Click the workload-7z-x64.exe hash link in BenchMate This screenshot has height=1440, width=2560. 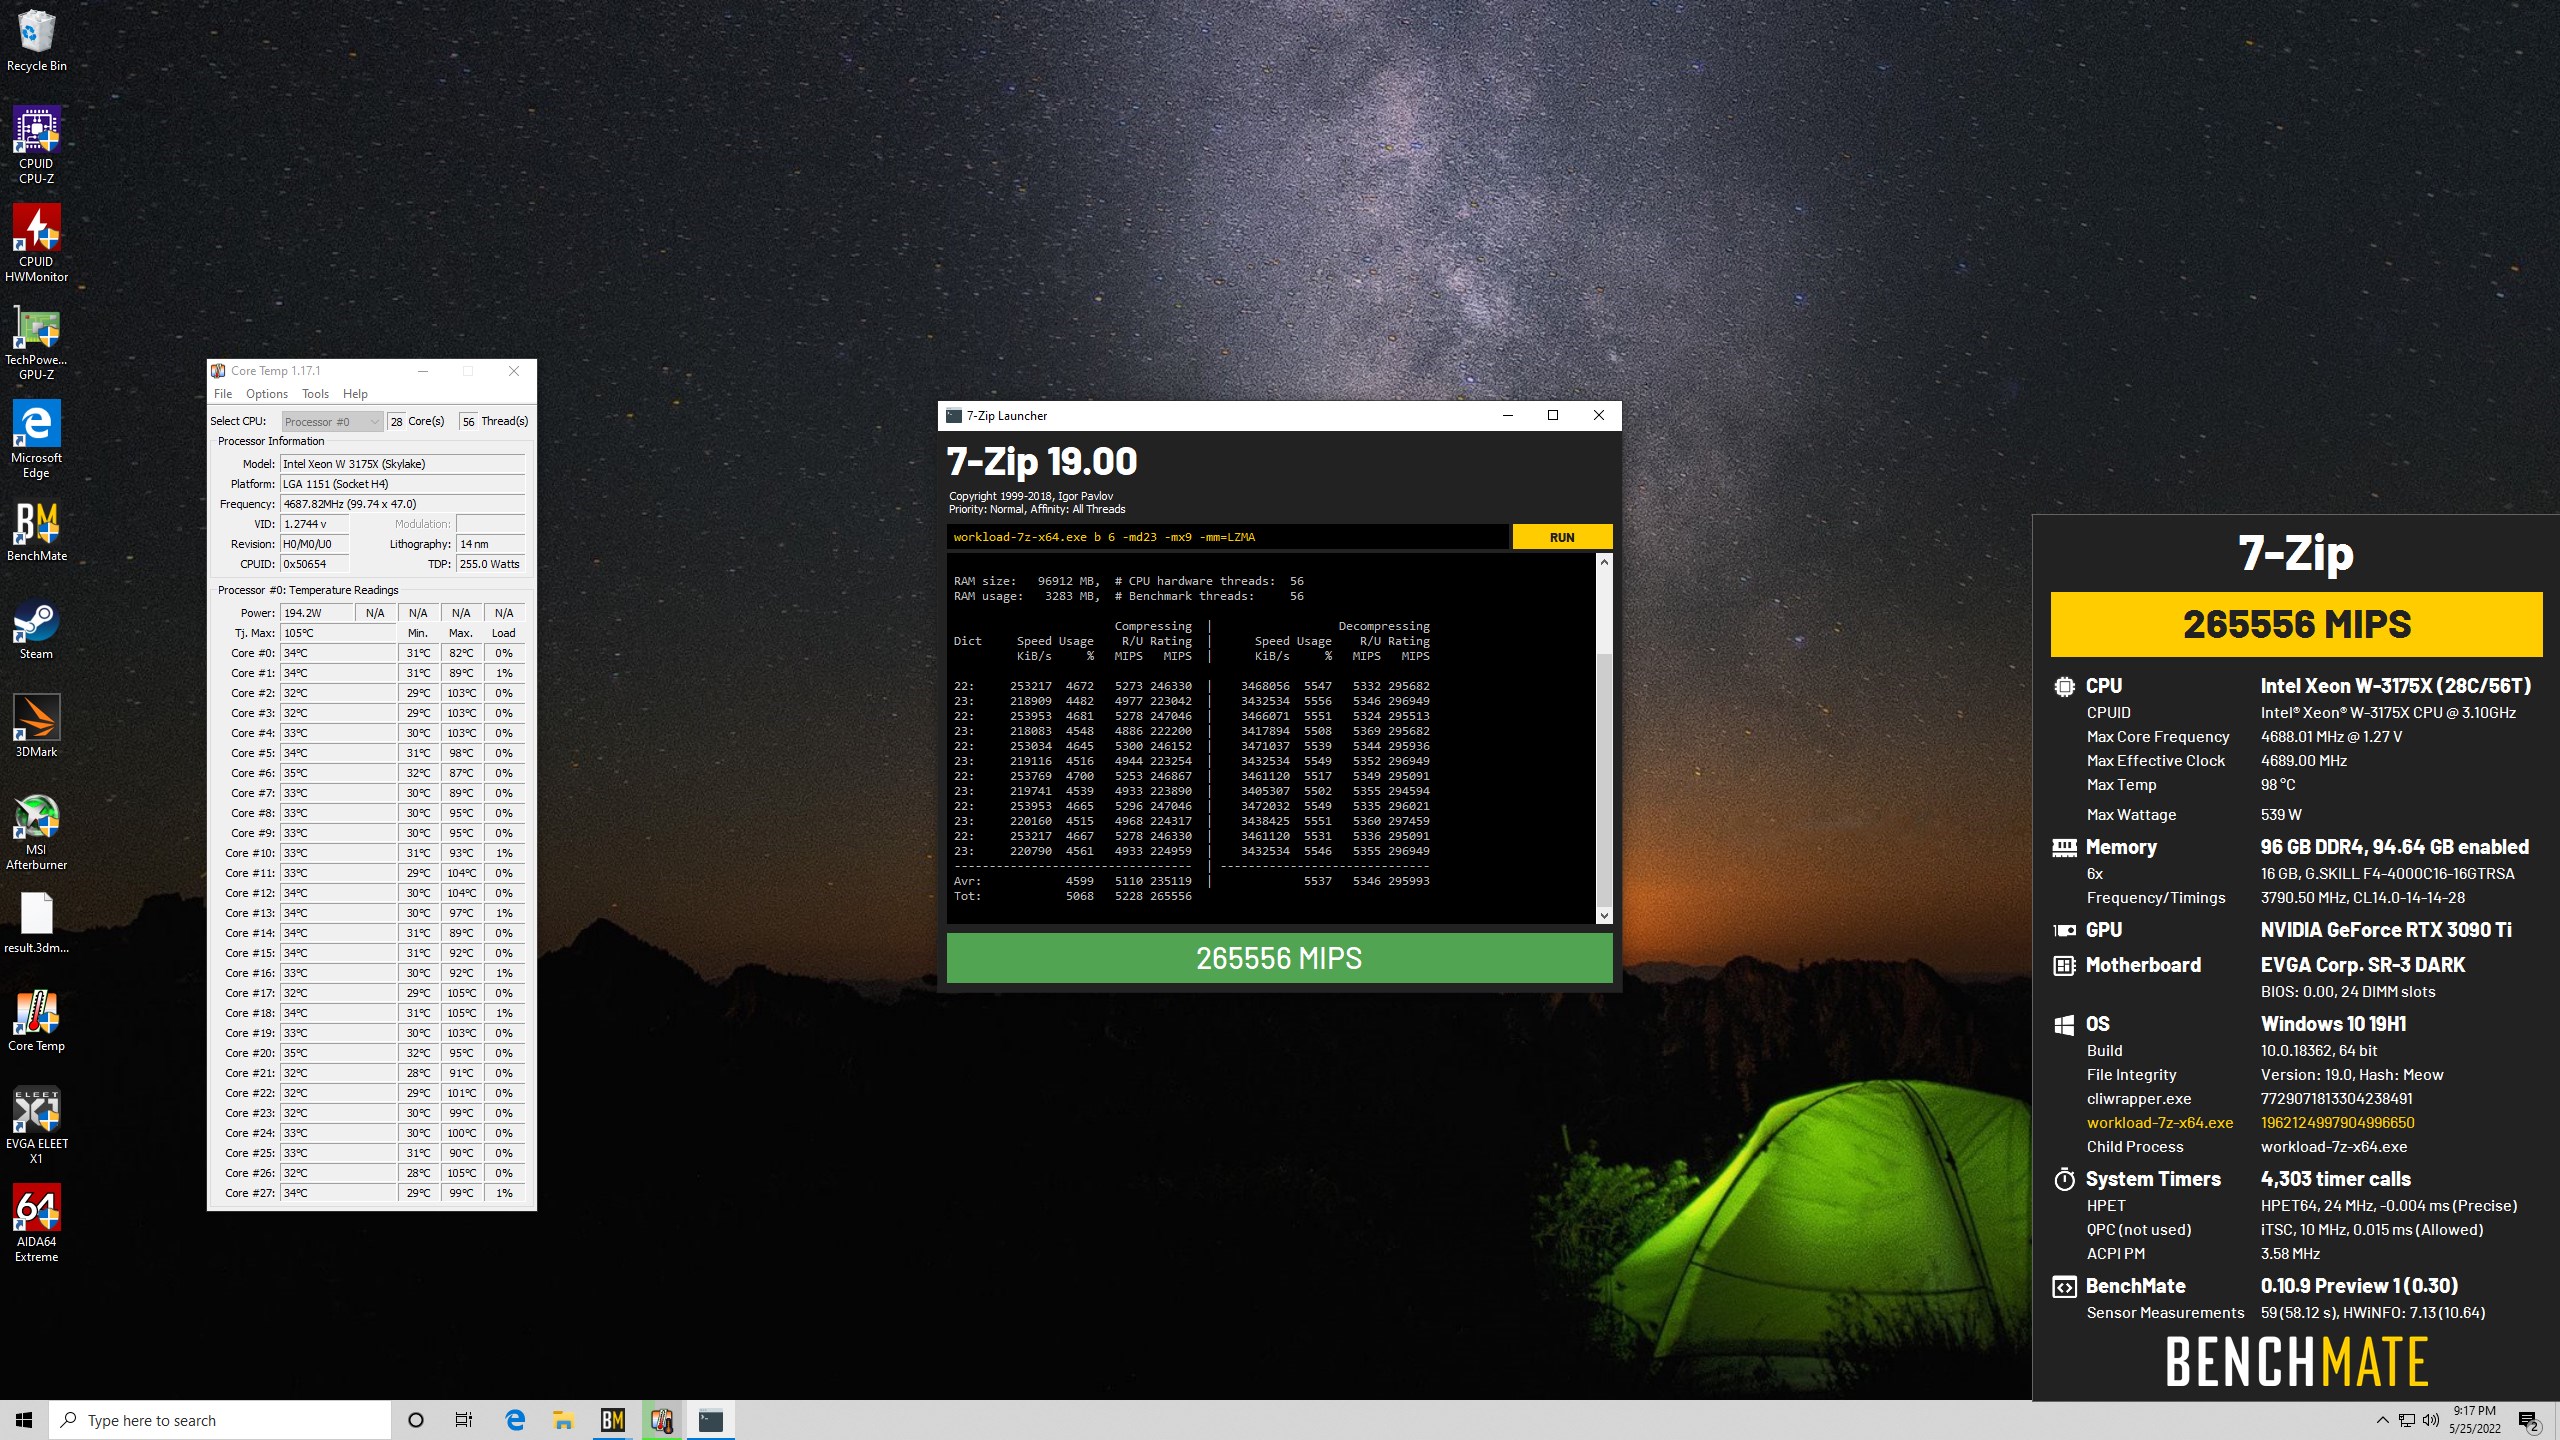(2337, 1123)
